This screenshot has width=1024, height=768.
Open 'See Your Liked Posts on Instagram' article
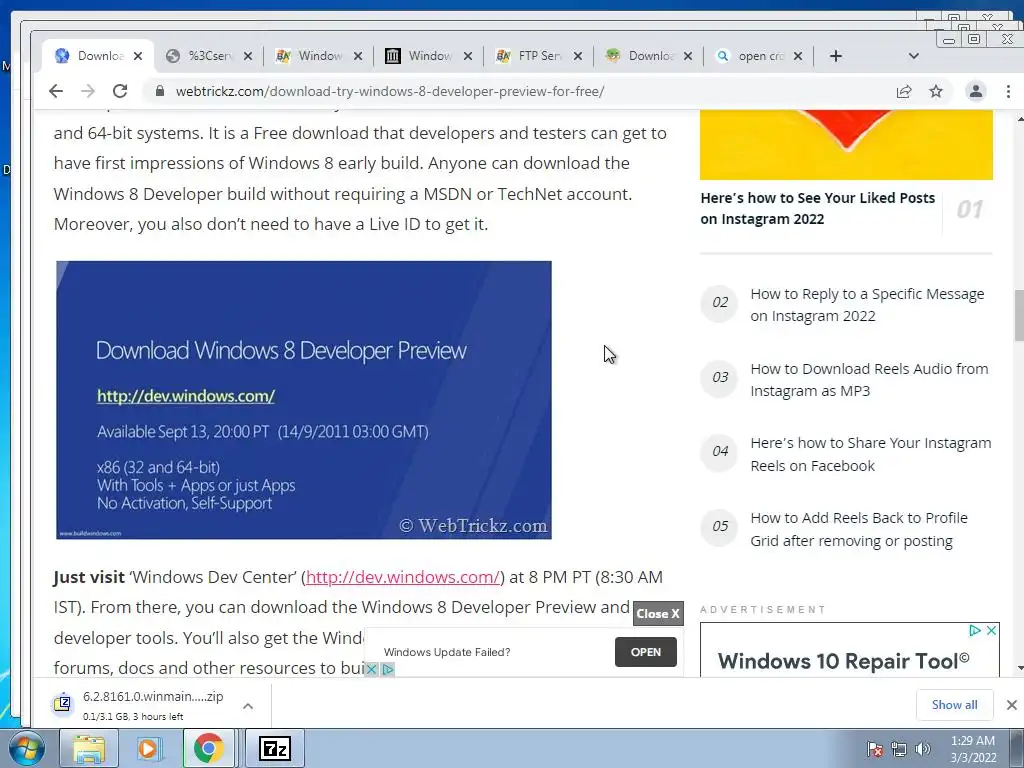coord(818,208)
